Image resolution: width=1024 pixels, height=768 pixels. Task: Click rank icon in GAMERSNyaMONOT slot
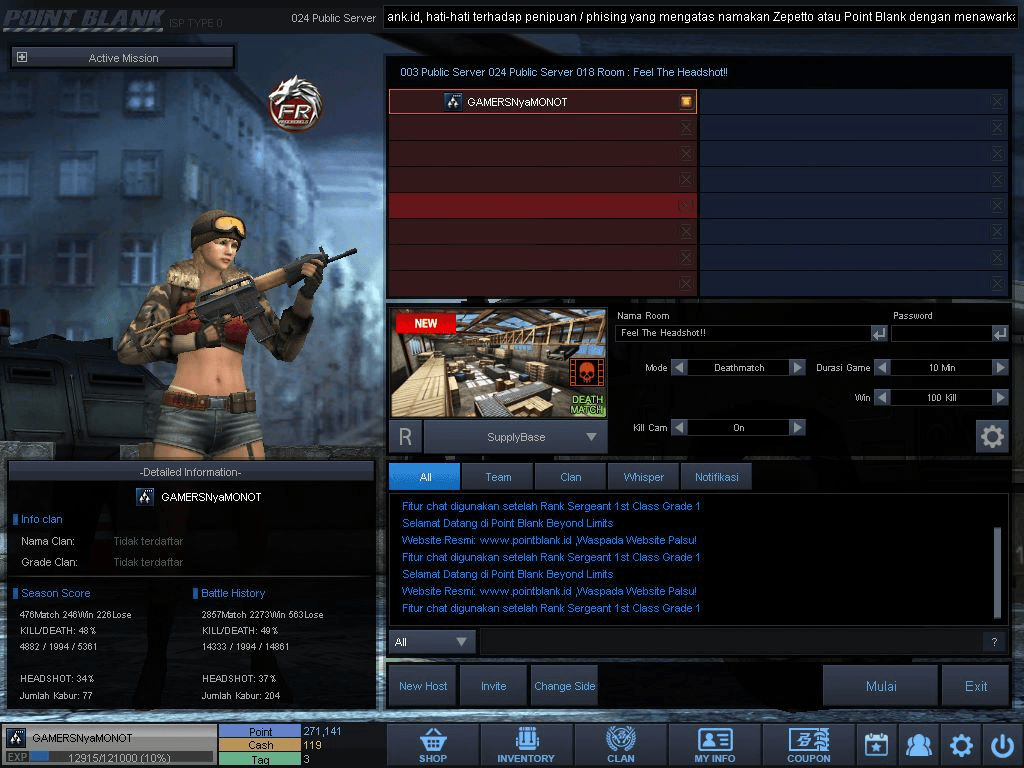(x=453, y=102)
